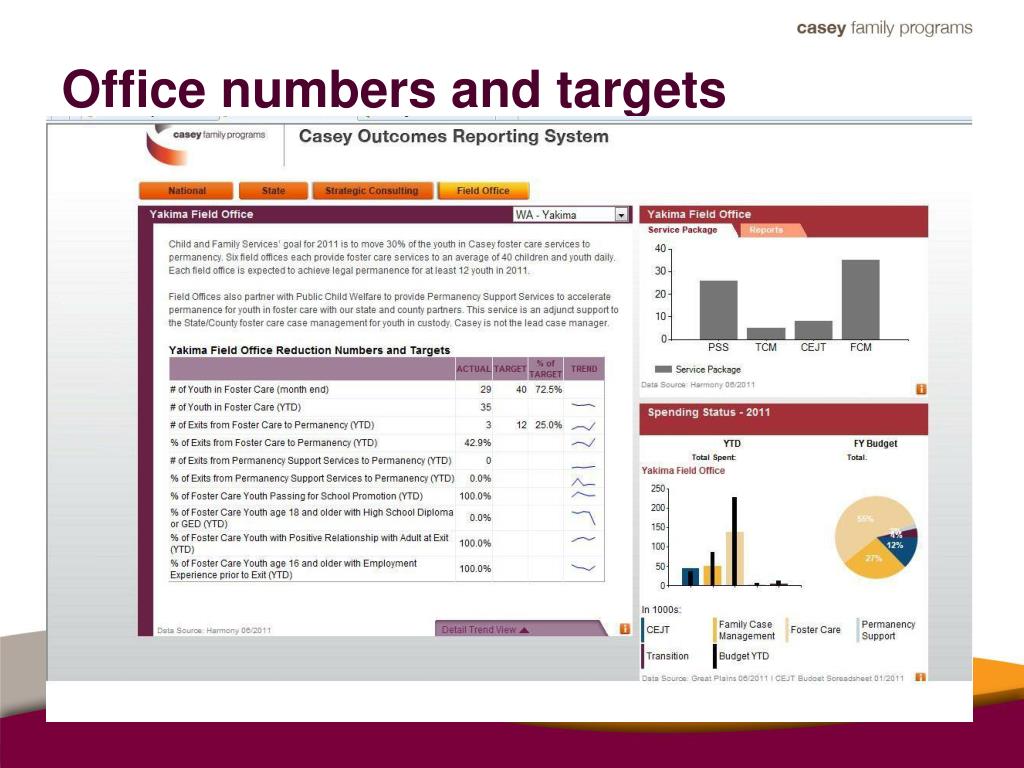Open the National tab
This screenshot has width=1024, height=768.
pos(186,191)
